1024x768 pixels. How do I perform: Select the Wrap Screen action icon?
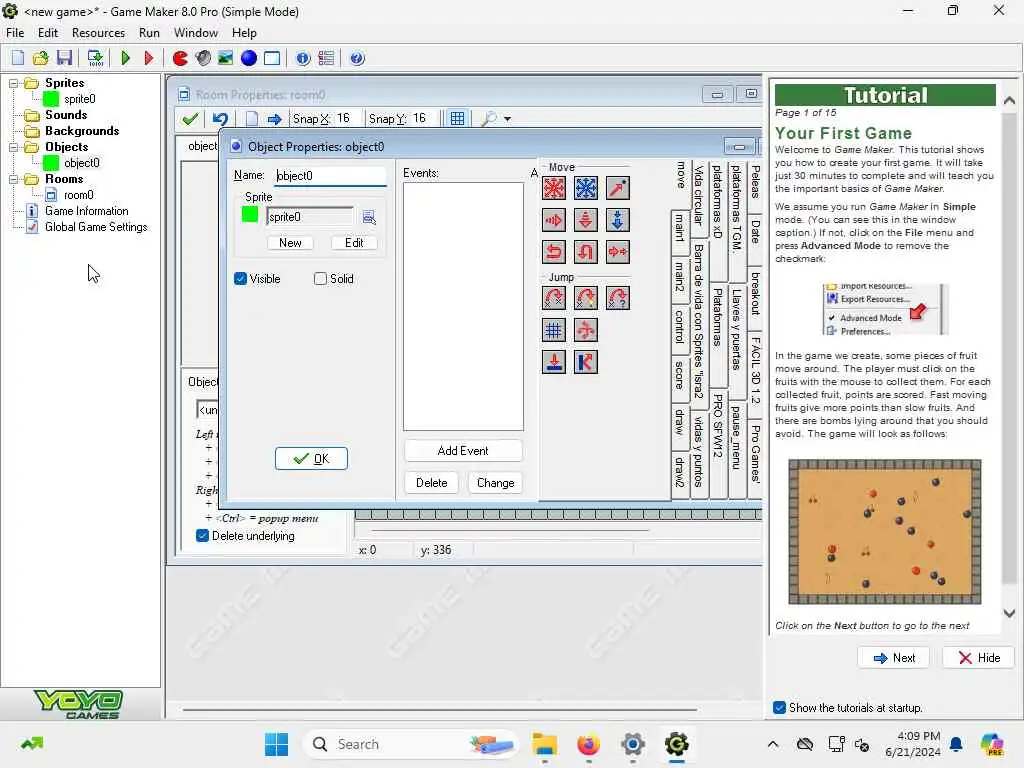pos(586,330)
